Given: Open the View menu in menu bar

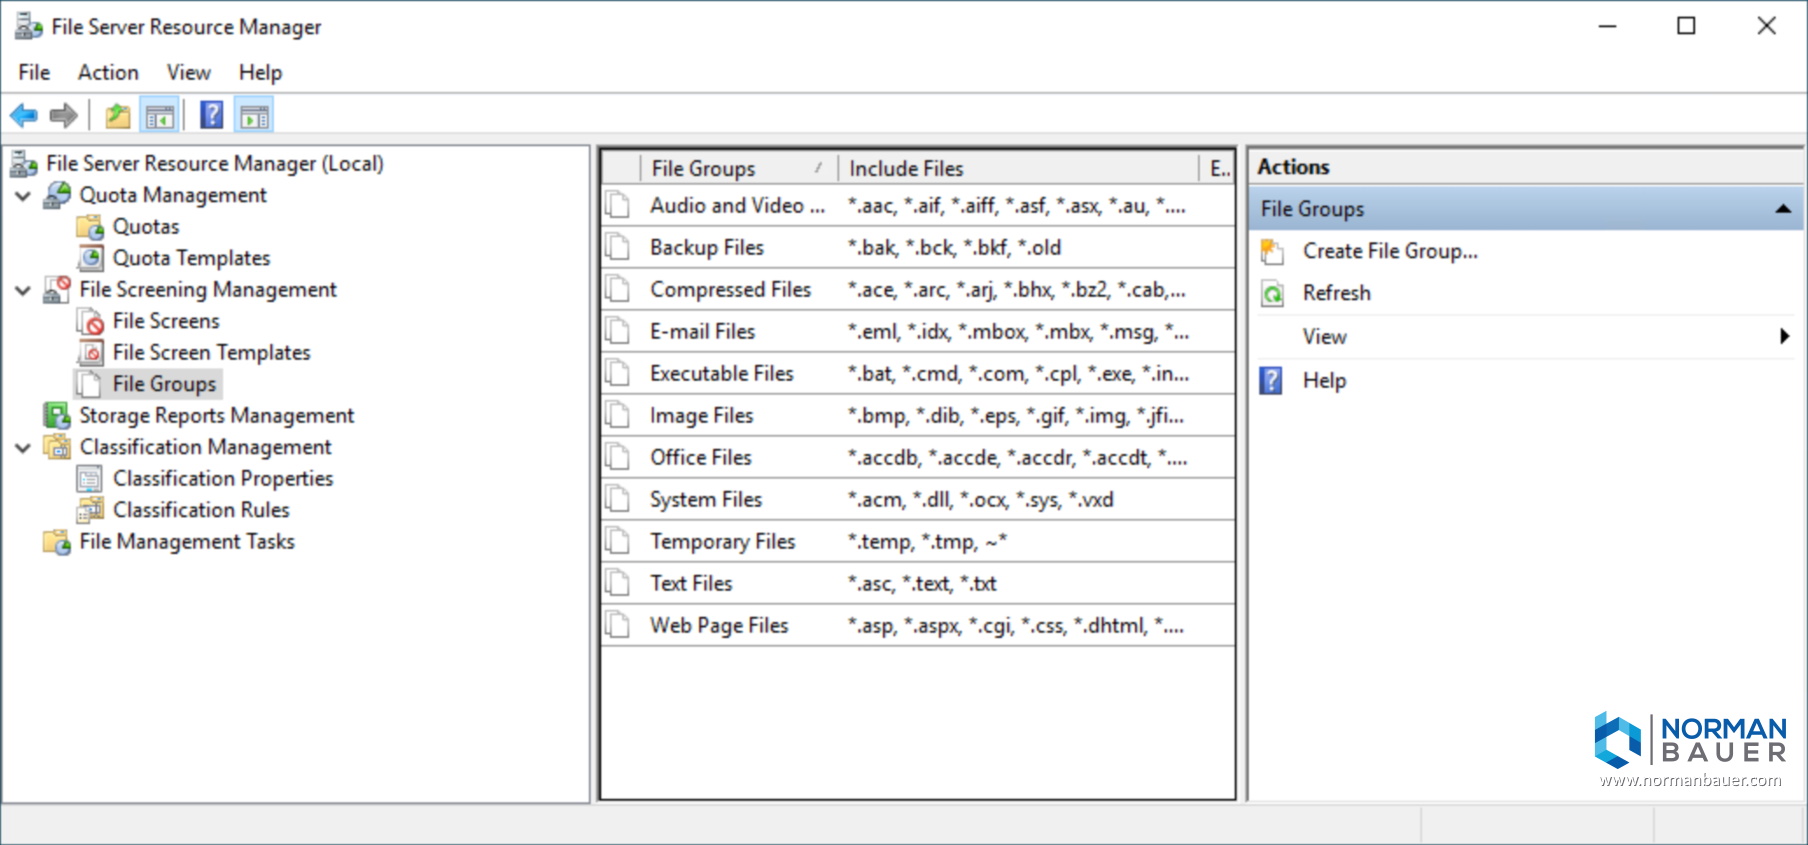Looking at the screenshot, I should [188, 72].
